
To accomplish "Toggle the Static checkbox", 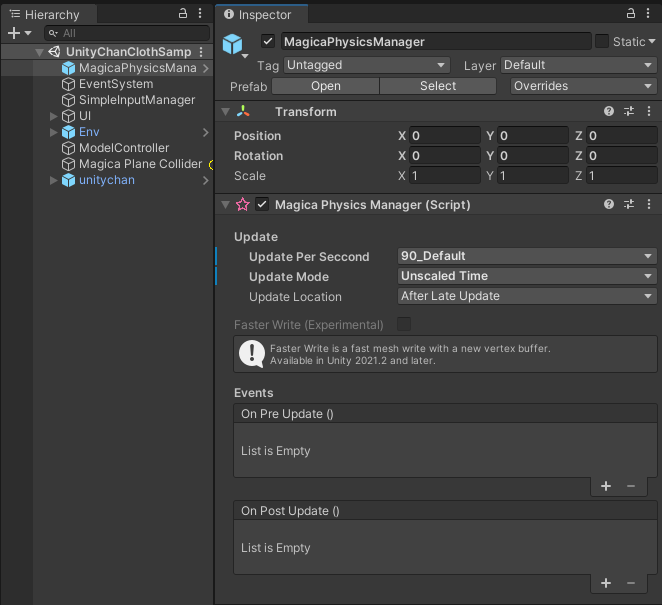I will pyautogui.click(x=602, y=42).
